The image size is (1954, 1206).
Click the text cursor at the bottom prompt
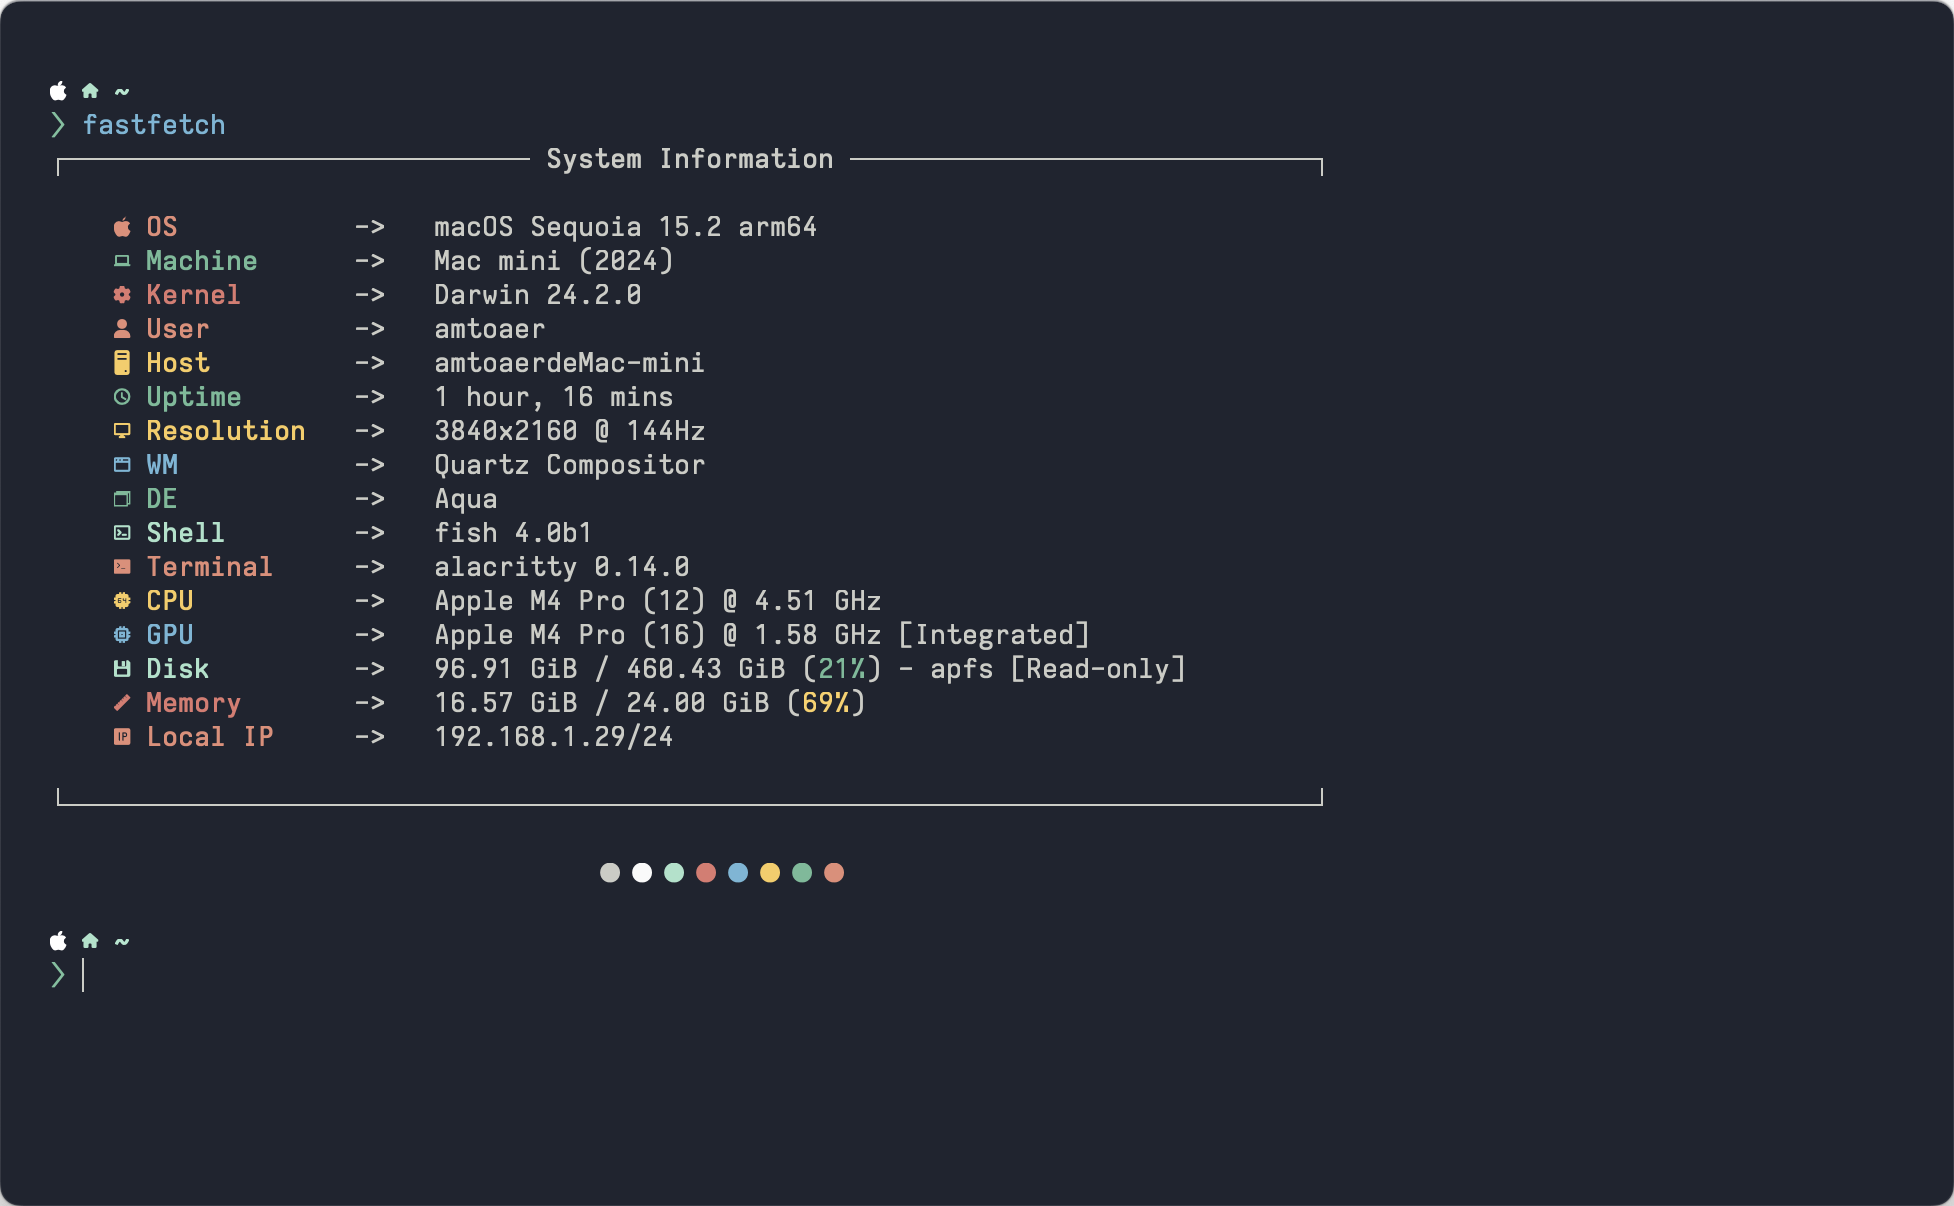83,975
